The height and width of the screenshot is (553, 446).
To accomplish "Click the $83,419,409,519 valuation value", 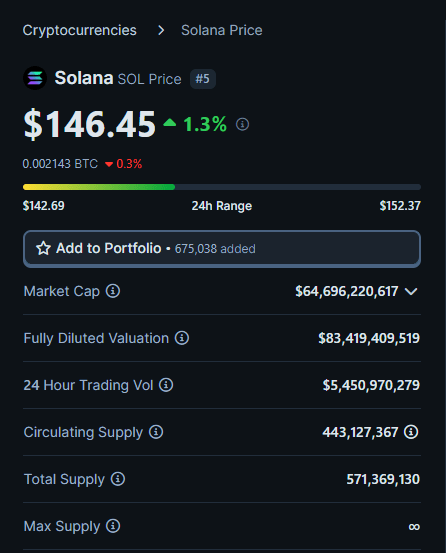I will pos(369,338).
